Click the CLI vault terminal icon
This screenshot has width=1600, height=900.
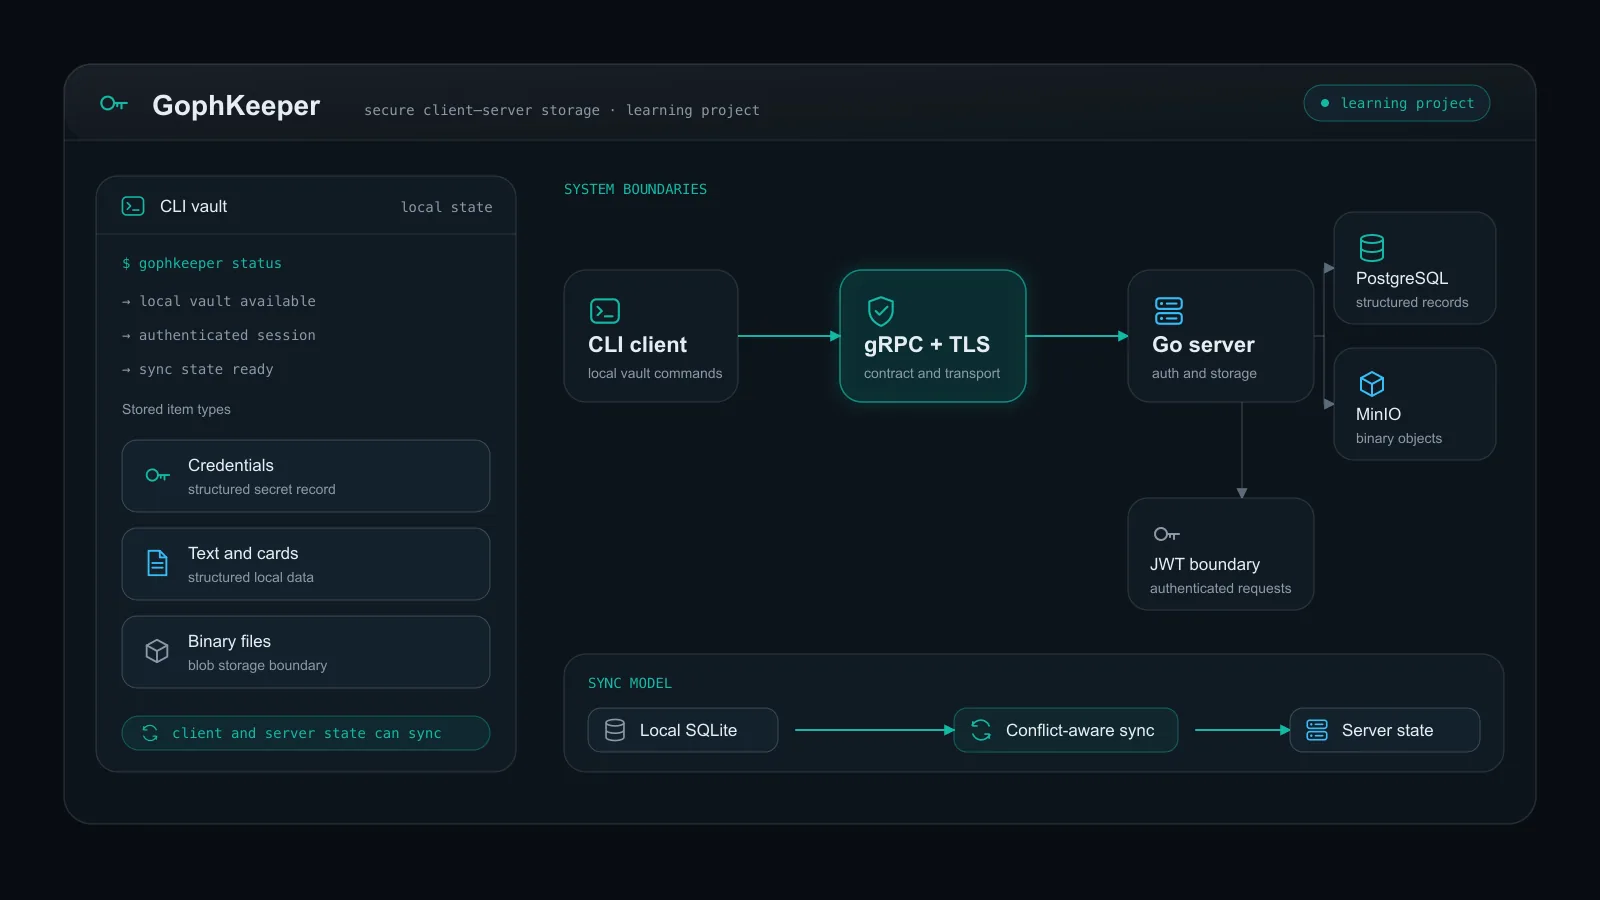point(133,206)
